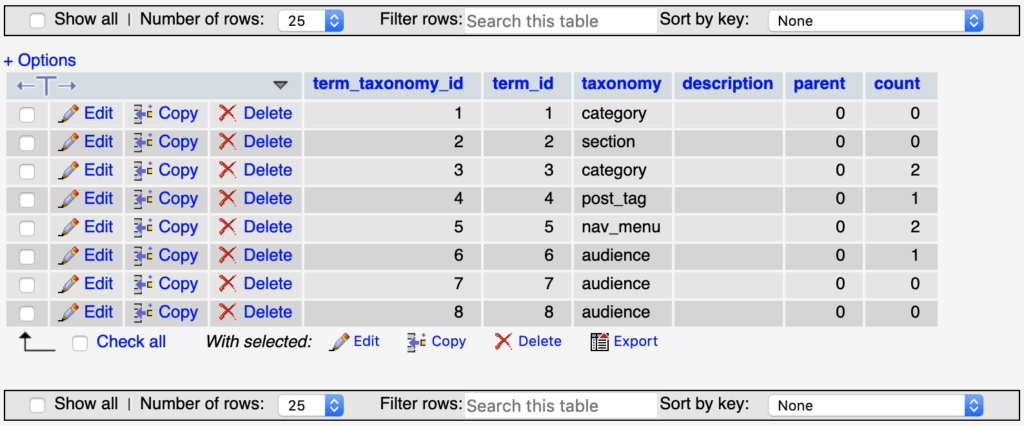Click the Edit pencil icon for the nav_menu row
Image resolution: width=1024 pixels, height=426 pixels.
[x=69, y=227]
